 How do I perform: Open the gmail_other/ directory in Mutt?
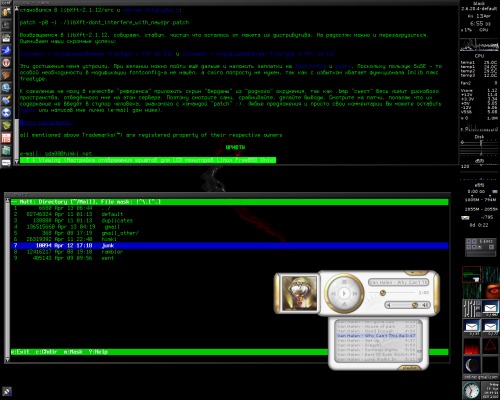pos(120,233)
